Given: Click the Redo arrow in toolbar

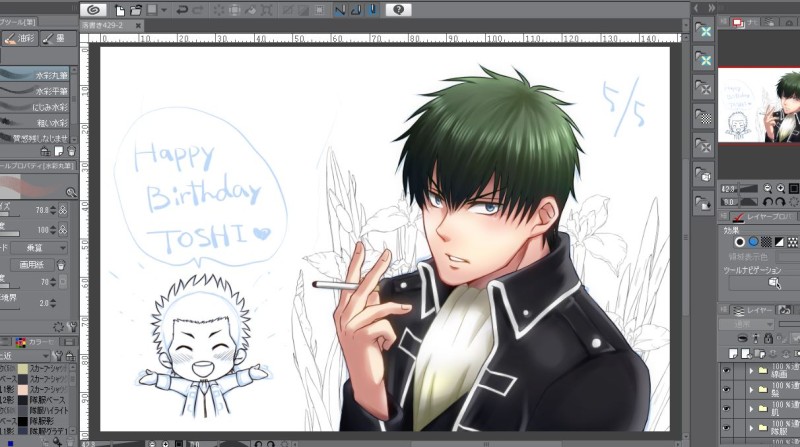Looking at the screenshot, I should [x=198, y=10].
